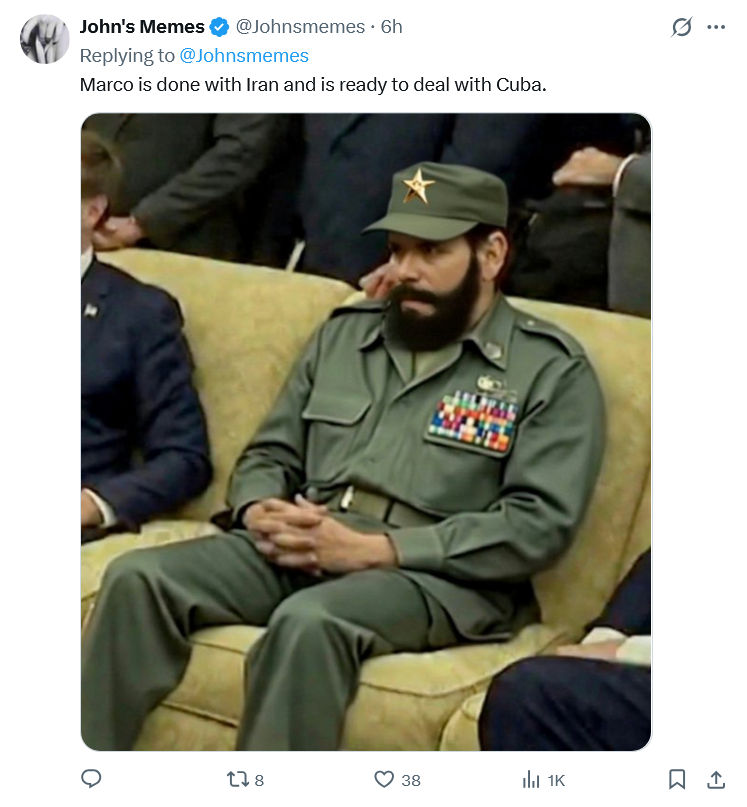Click the 1K views count
Viewport: 747px width, 807px height.
pos(556,780)
